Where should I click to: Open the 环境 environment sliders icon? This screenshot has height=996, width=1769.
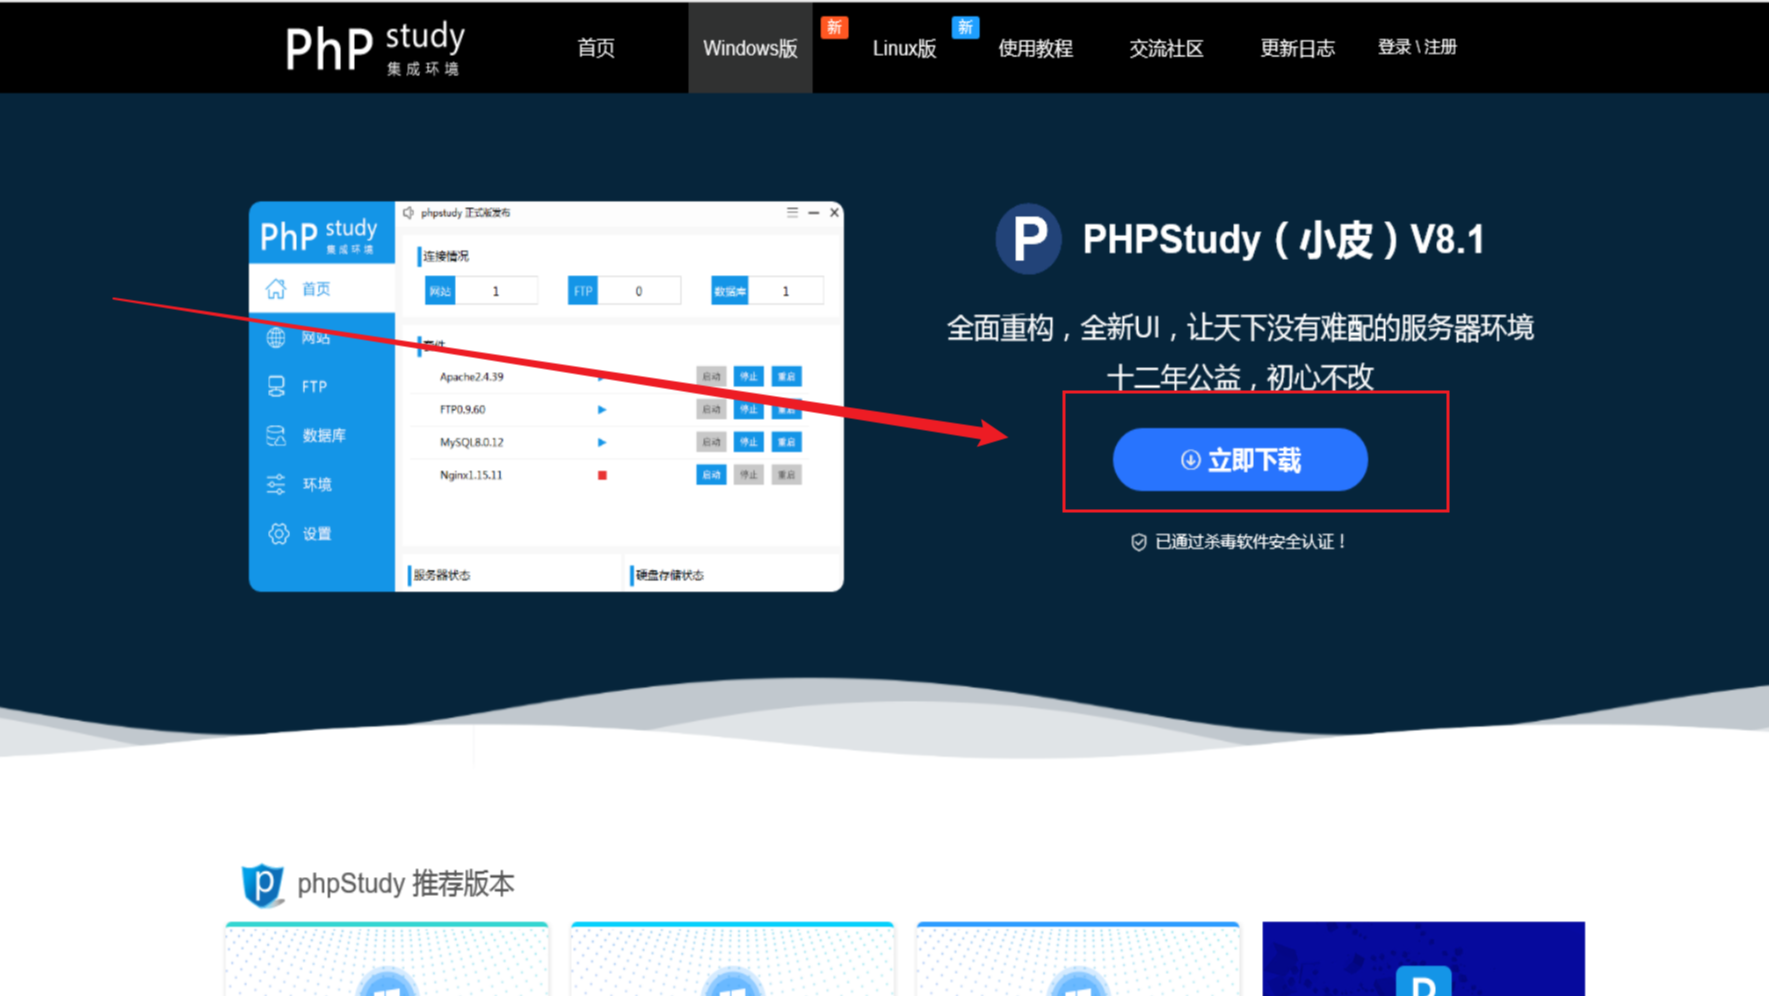[277, 484]
